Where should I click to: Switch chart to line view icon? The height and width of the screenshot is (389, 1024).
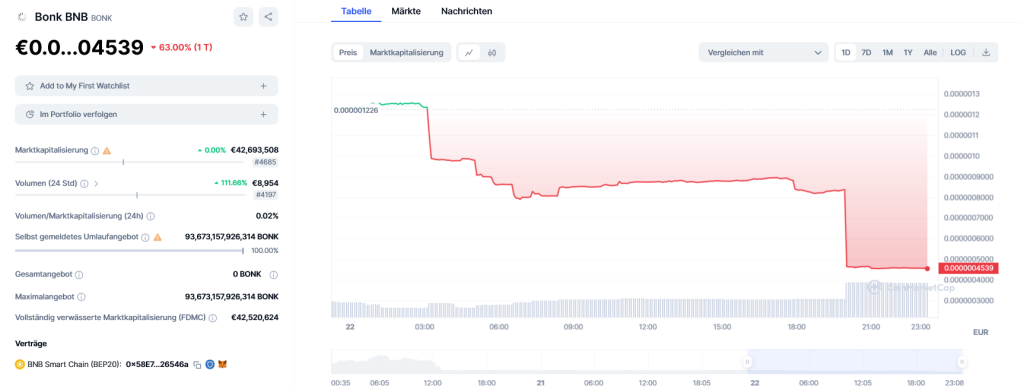[469, 53]
